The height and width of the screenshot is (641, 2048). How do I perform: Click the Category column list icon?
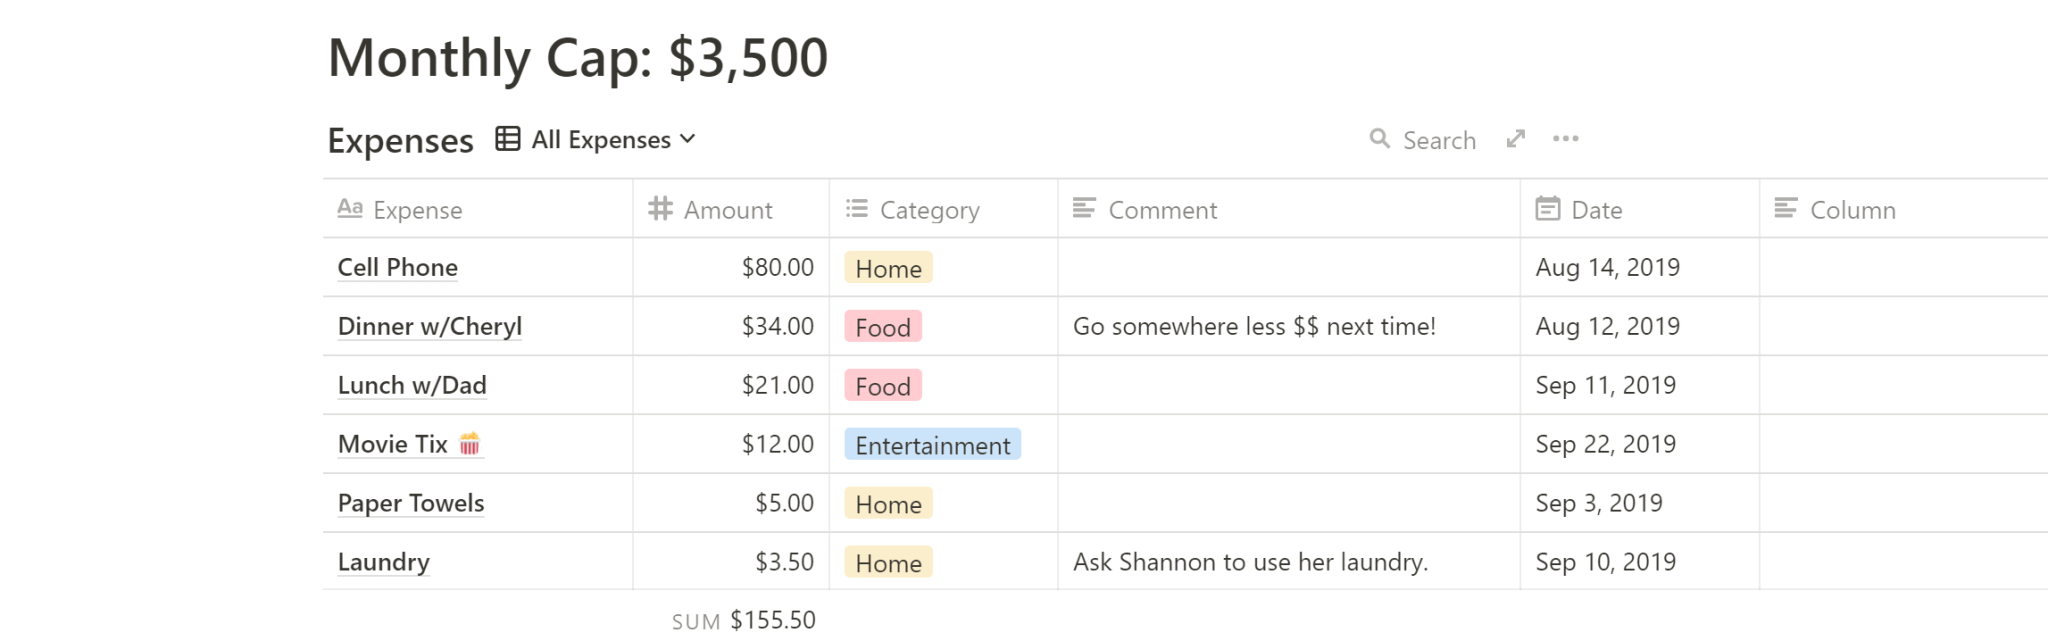pyautogui.click(x=857, y=209)
